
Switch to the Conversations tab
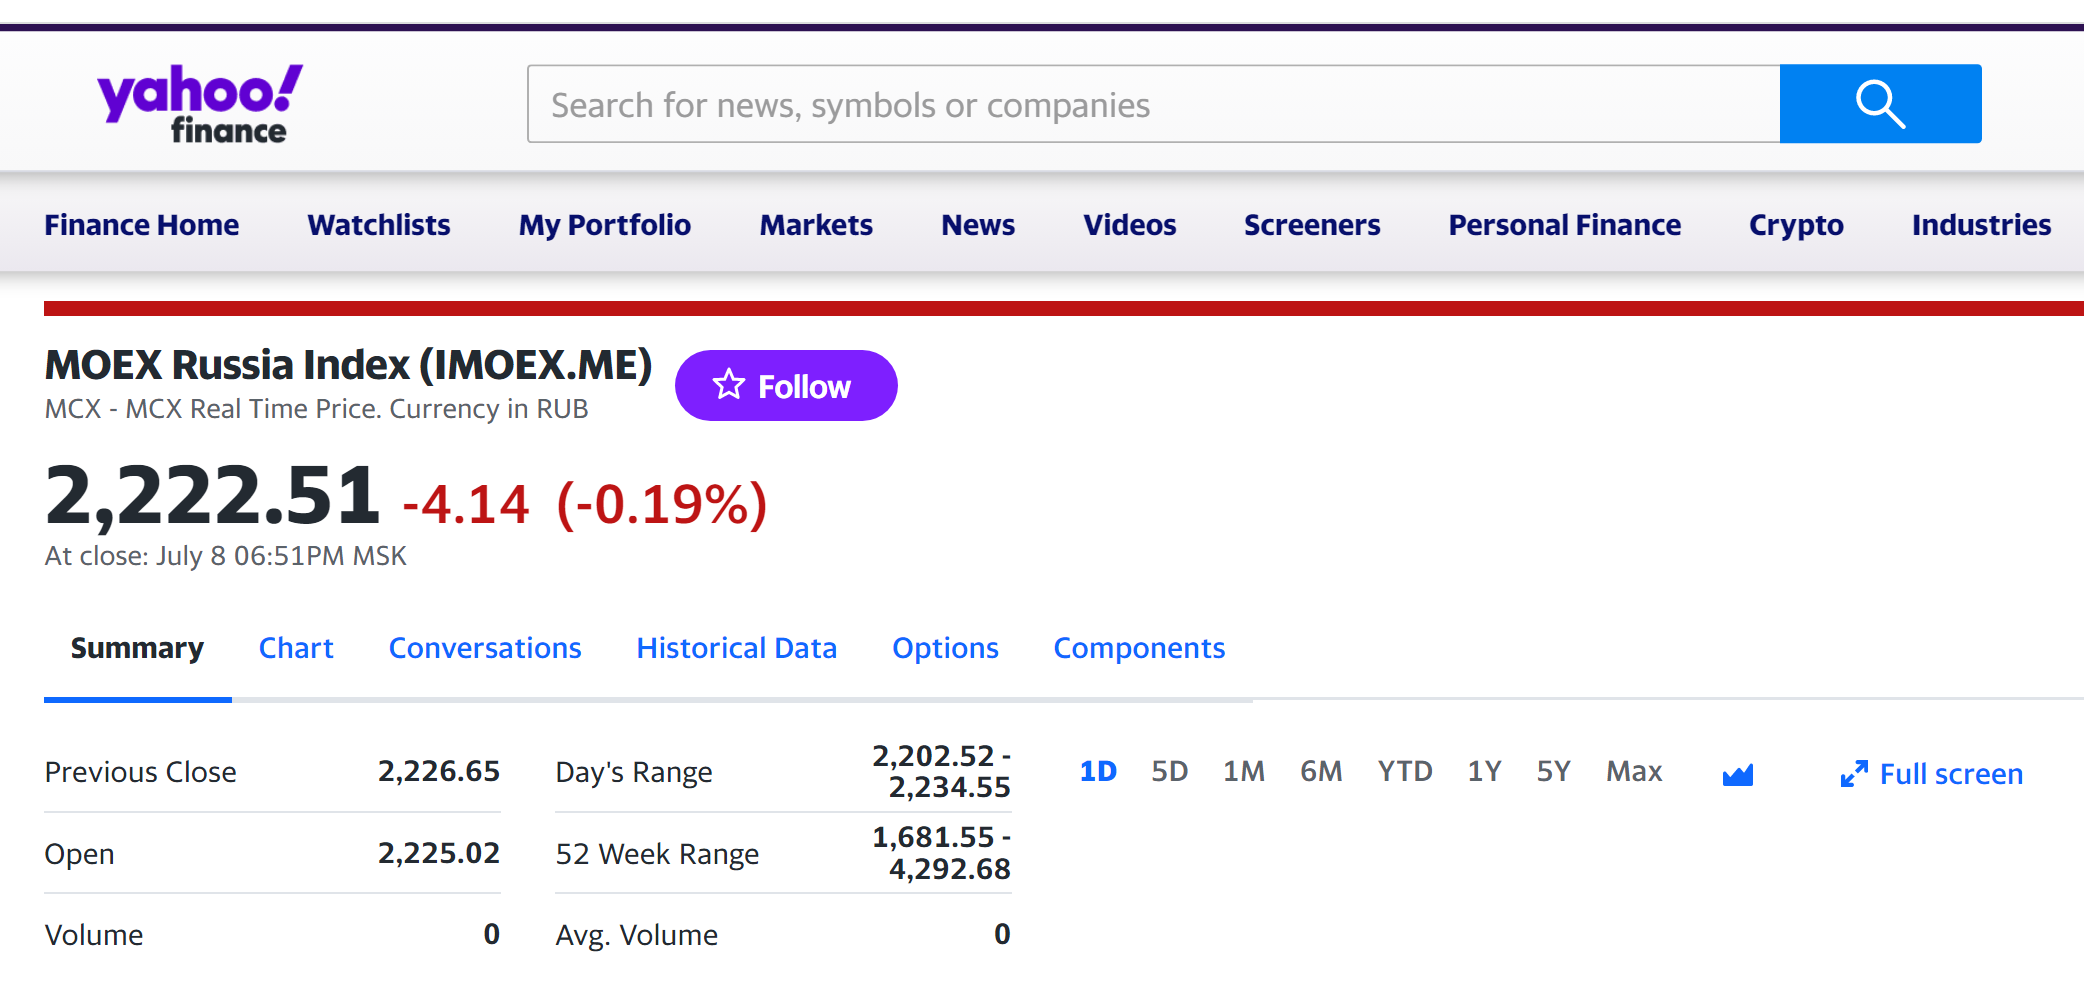pos(485,648)
